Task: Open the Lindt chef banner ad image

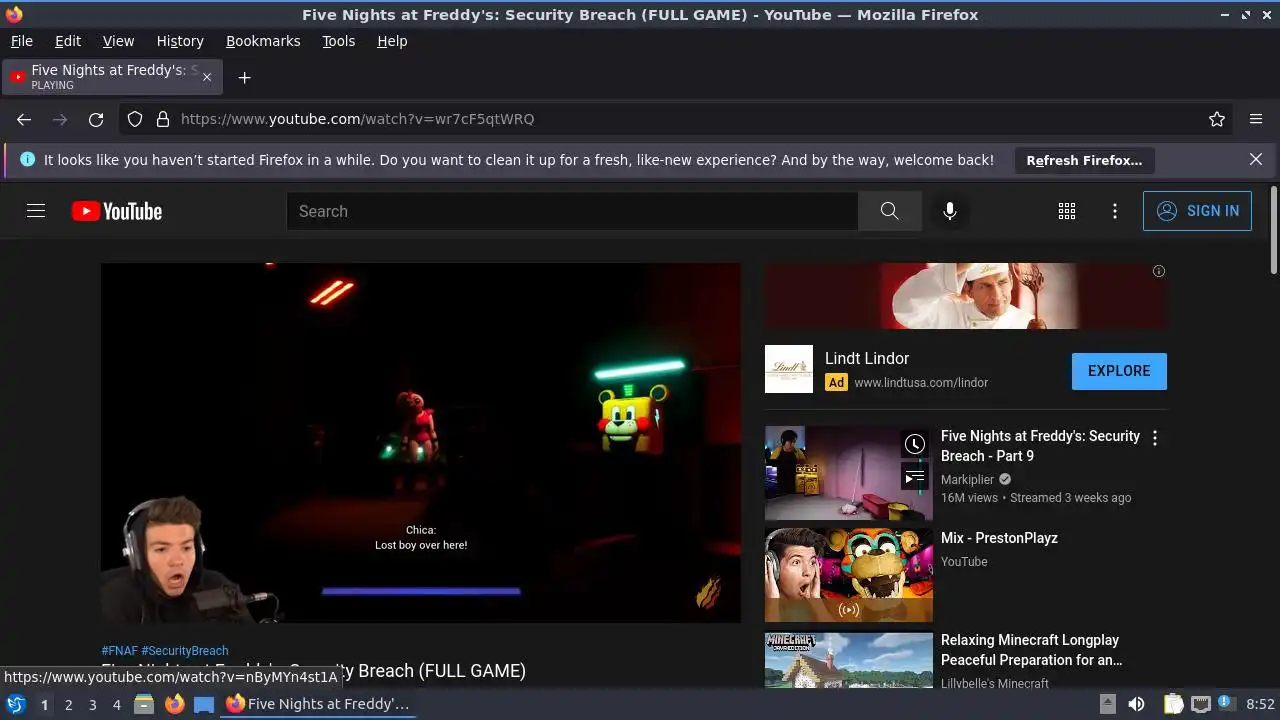Action: click(966, 296)
